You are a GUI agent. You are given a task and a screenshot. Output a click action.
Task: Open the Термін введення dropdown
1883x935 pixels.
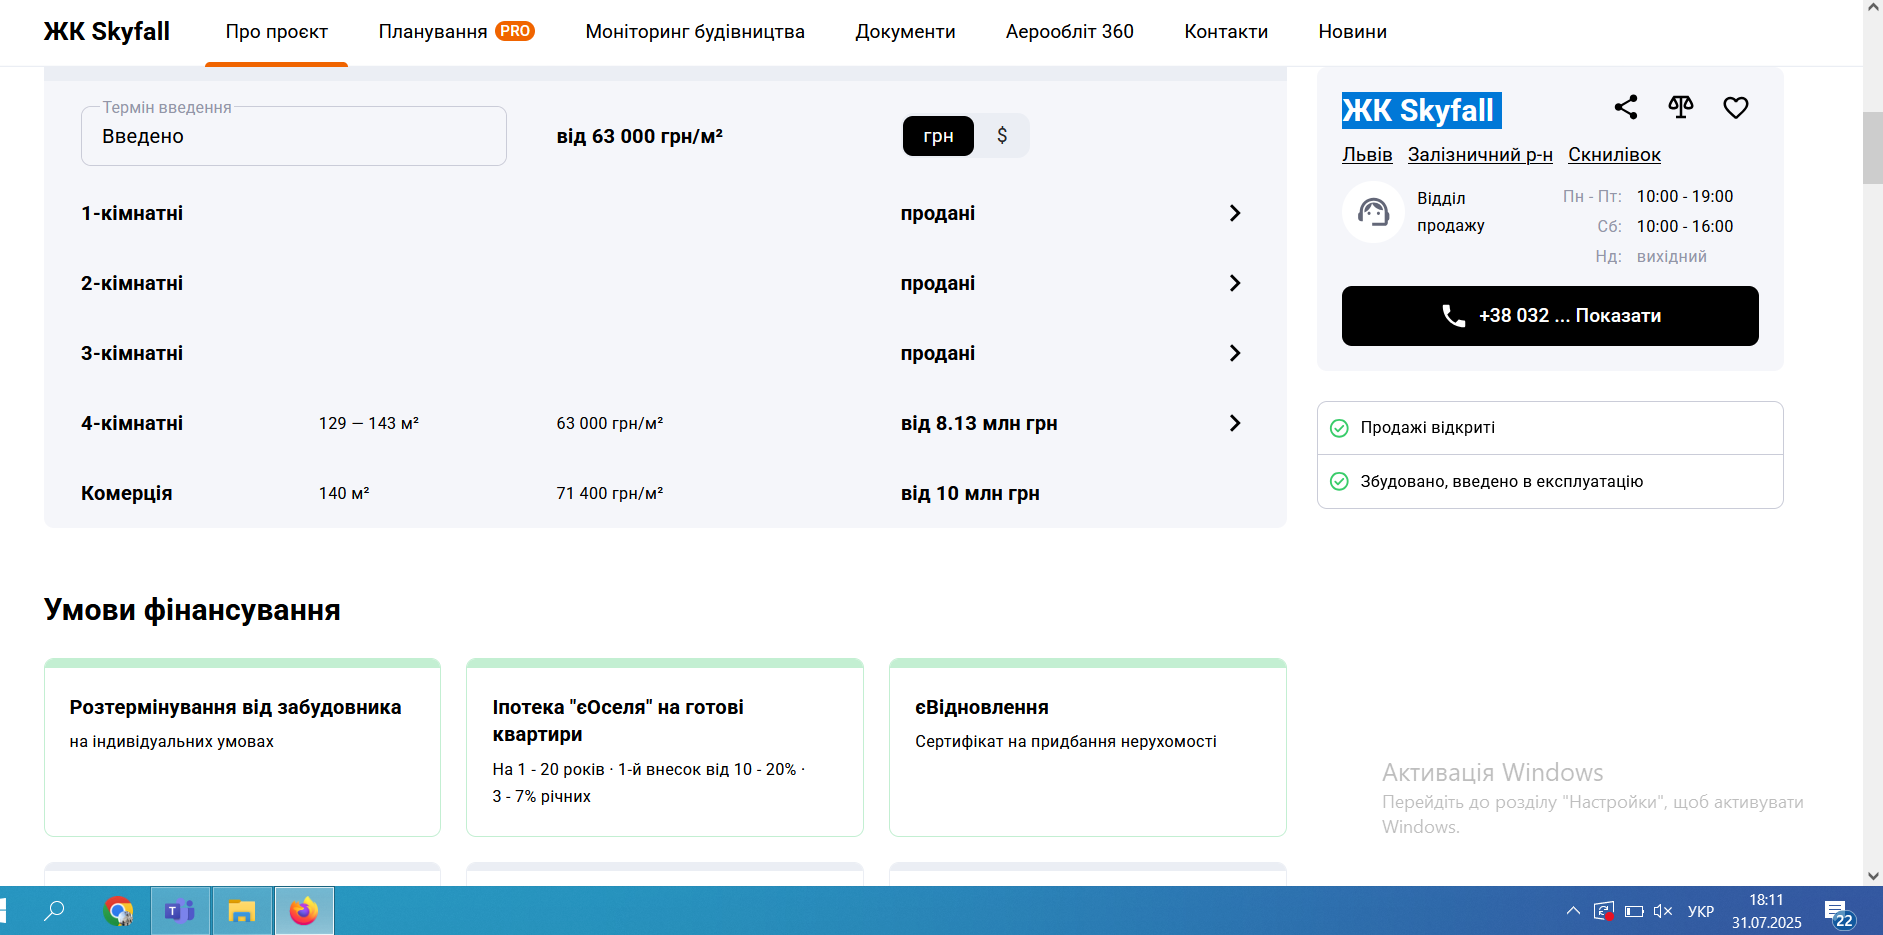(294, 136)
